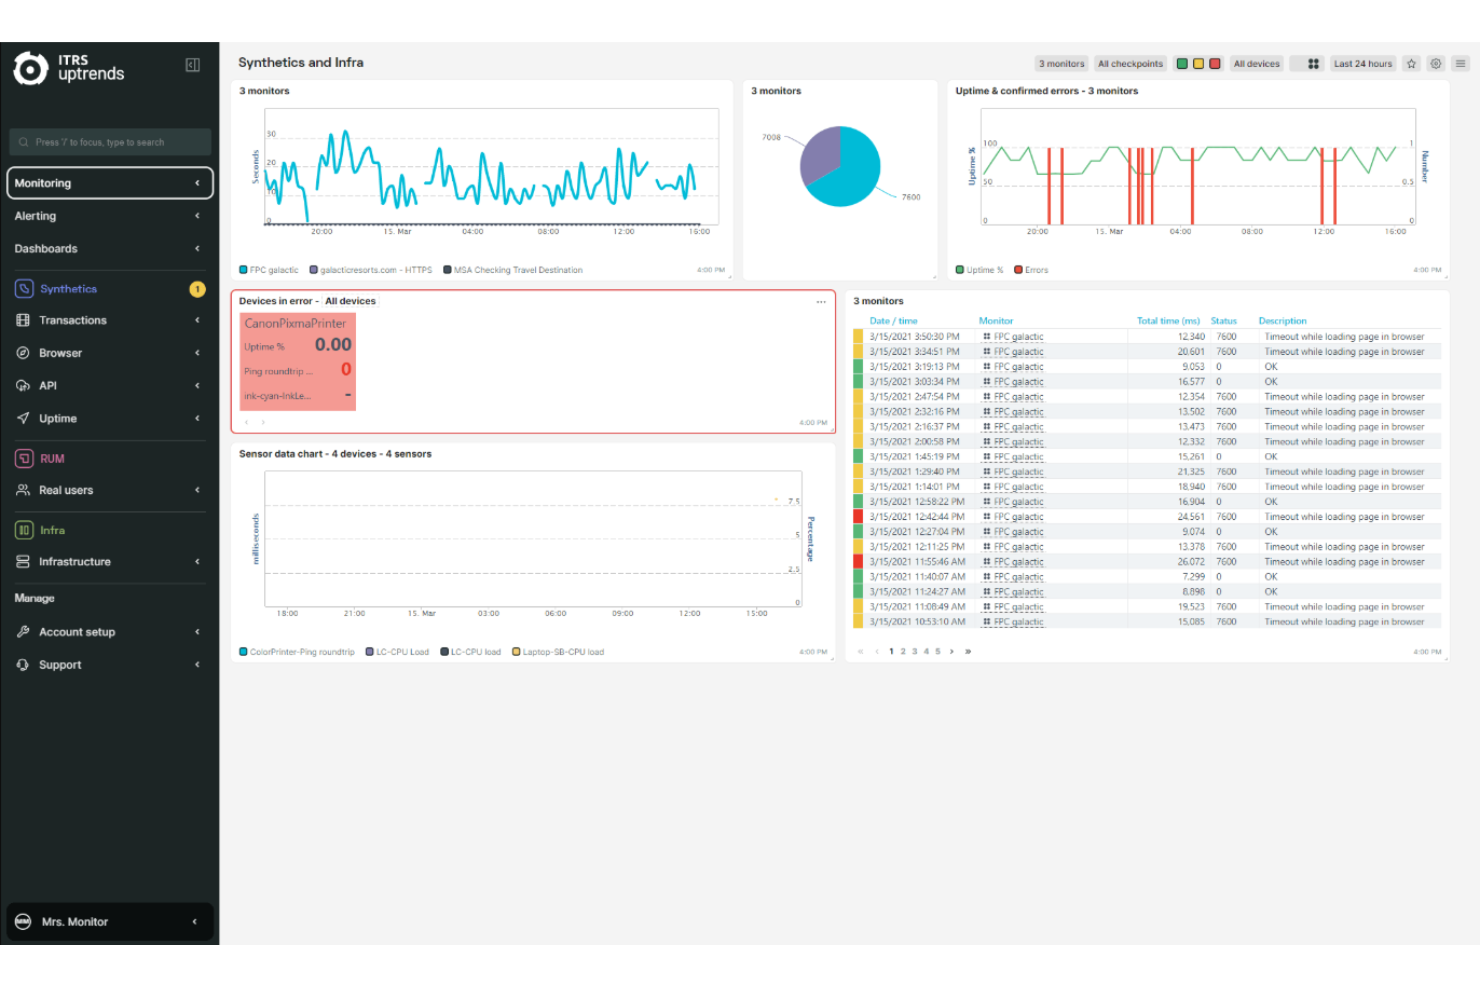
Task: Open the dashboard settings gear icon
Action: click(x=1435, y=63)
